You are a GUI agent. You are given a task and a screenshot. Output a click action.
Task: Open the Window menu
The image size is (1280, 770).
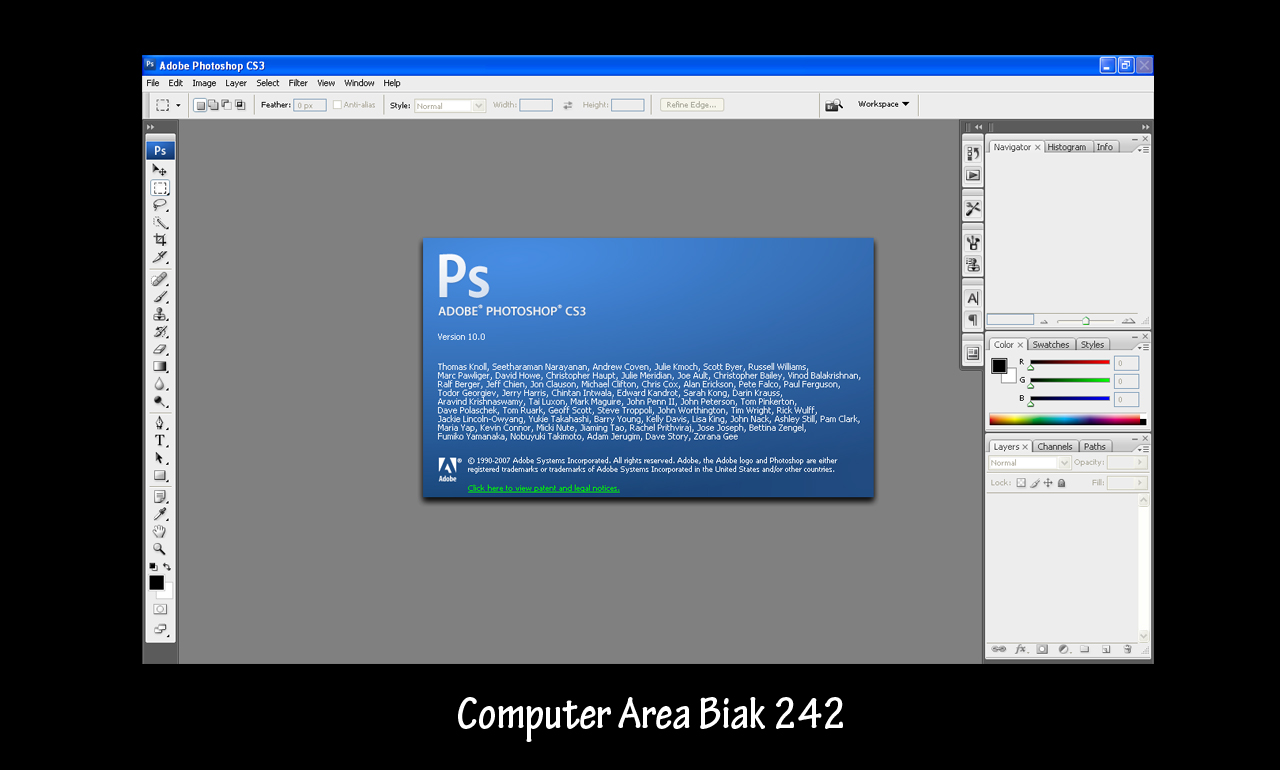(359, 83)
